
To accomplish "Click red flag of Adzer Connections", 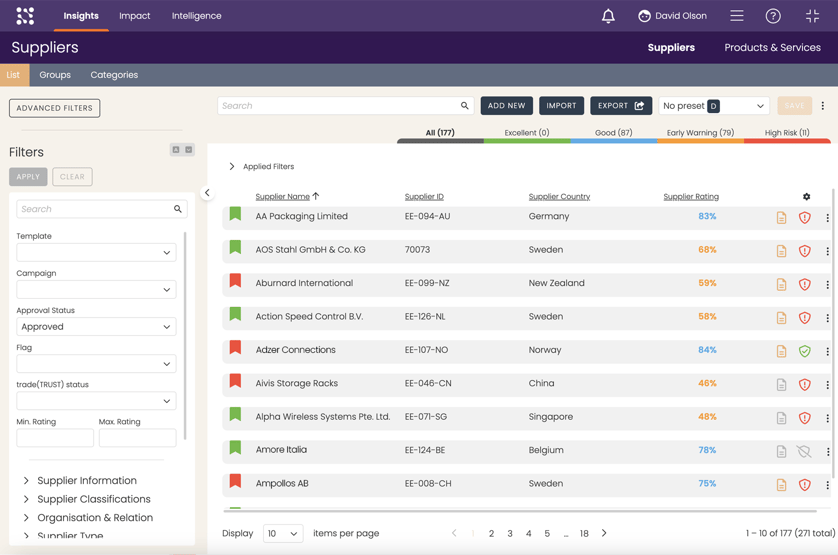I will click(x=235, y=348).
